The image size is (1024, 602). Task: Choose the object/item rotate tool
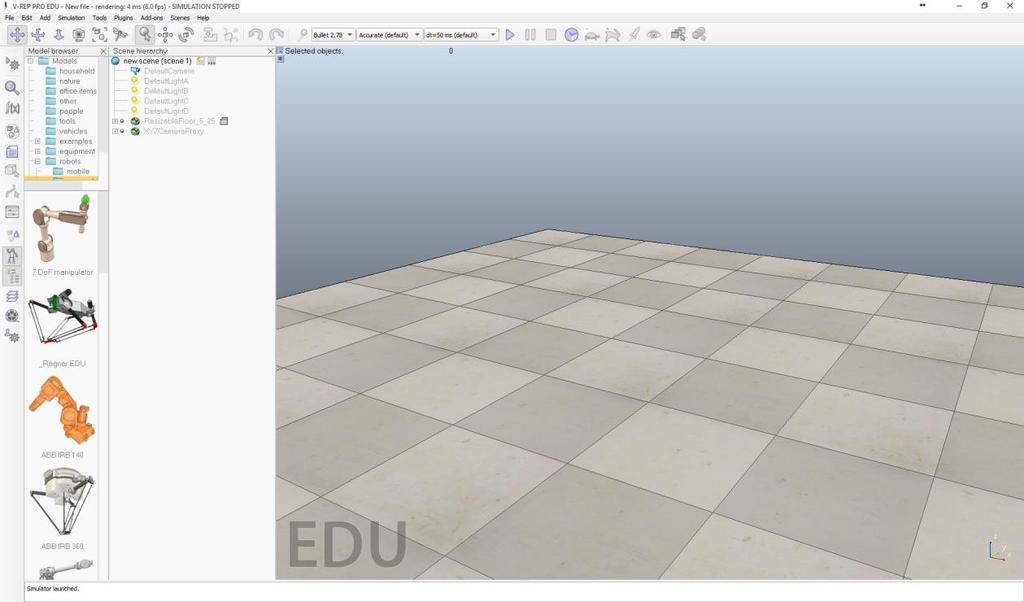pyautogui.click(x=186, y=35)
